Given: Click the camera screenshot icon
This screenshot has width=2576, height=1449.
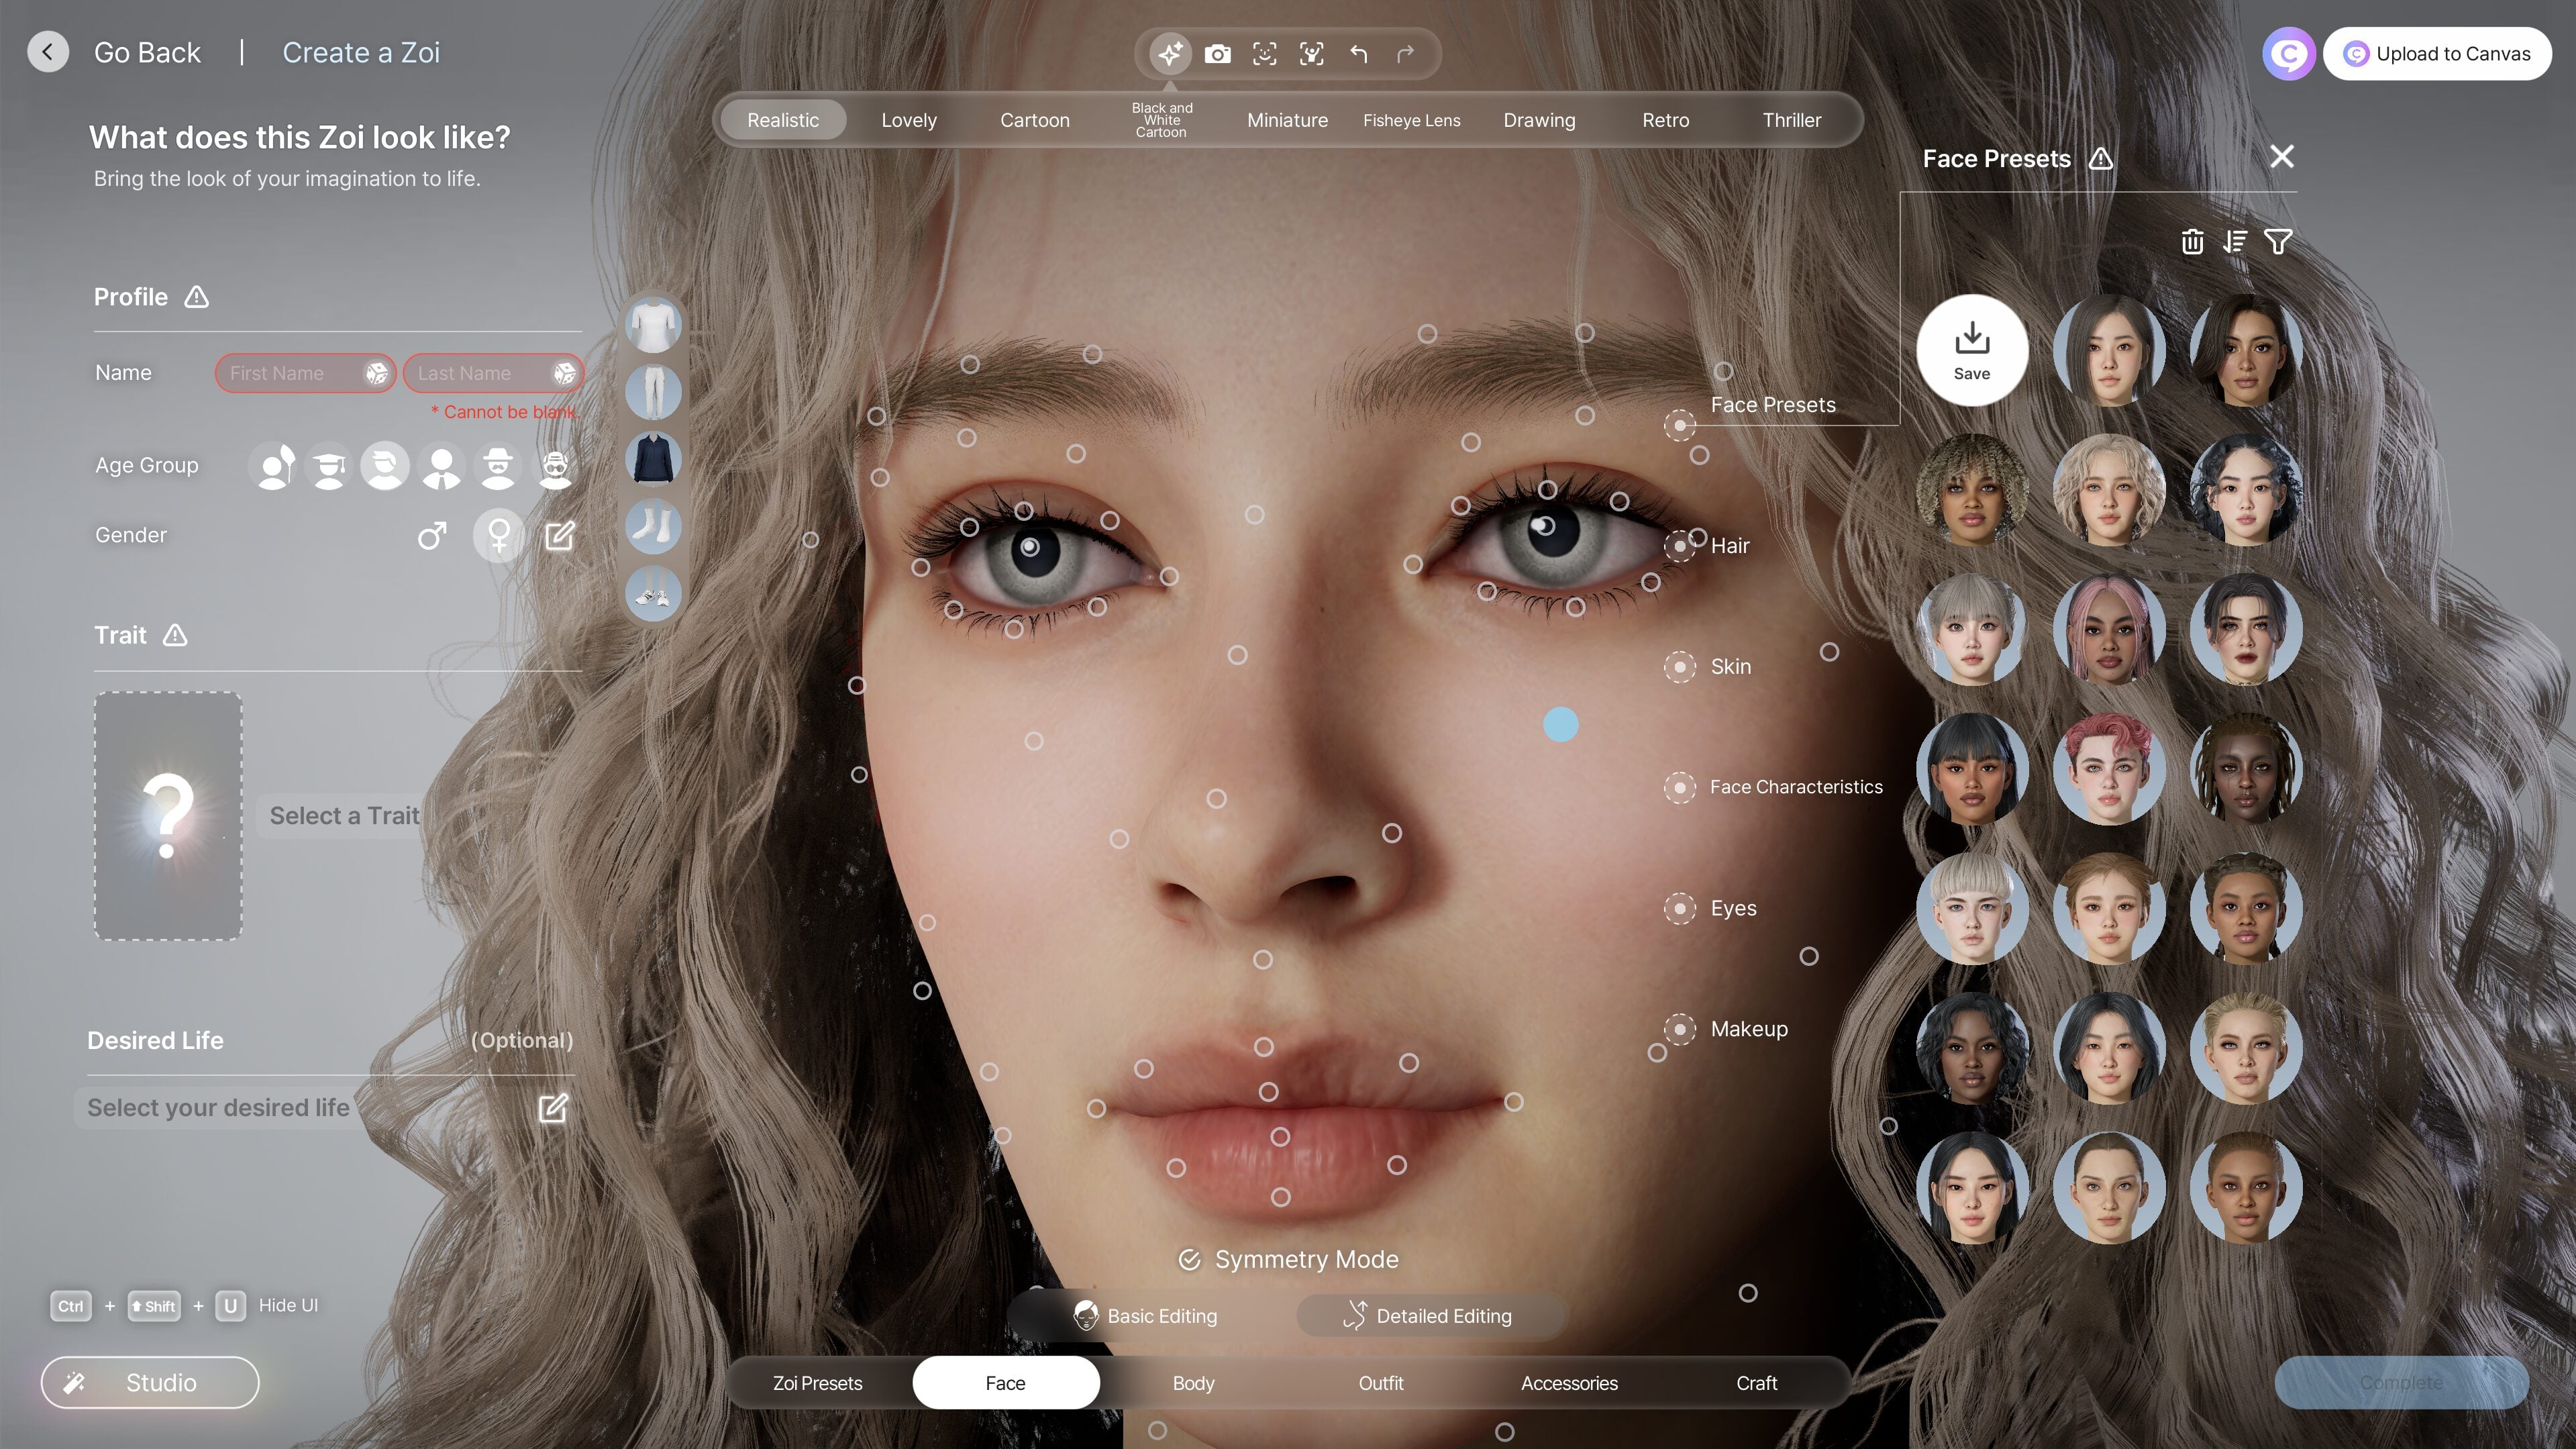Looking at the screenshot, I should (x=1217, y=54).
